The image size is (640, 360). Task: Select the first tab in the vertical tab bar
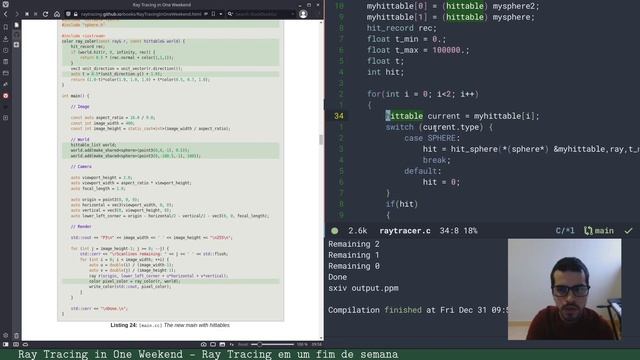(16, 25)
